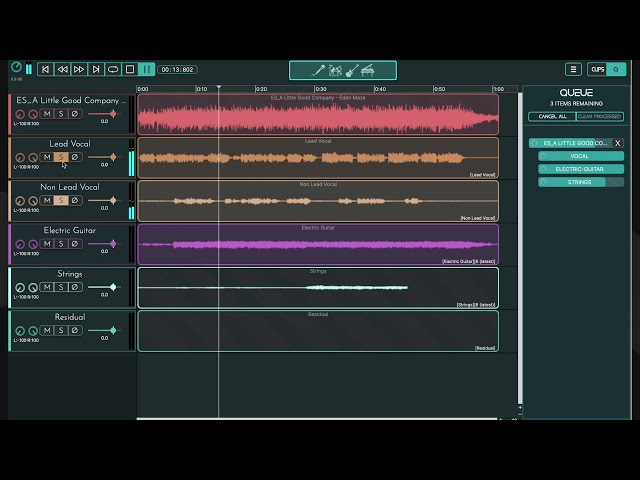
Task: Solo the Electric Guitar track
Action: pyautogui.click(x=61, y=244)
